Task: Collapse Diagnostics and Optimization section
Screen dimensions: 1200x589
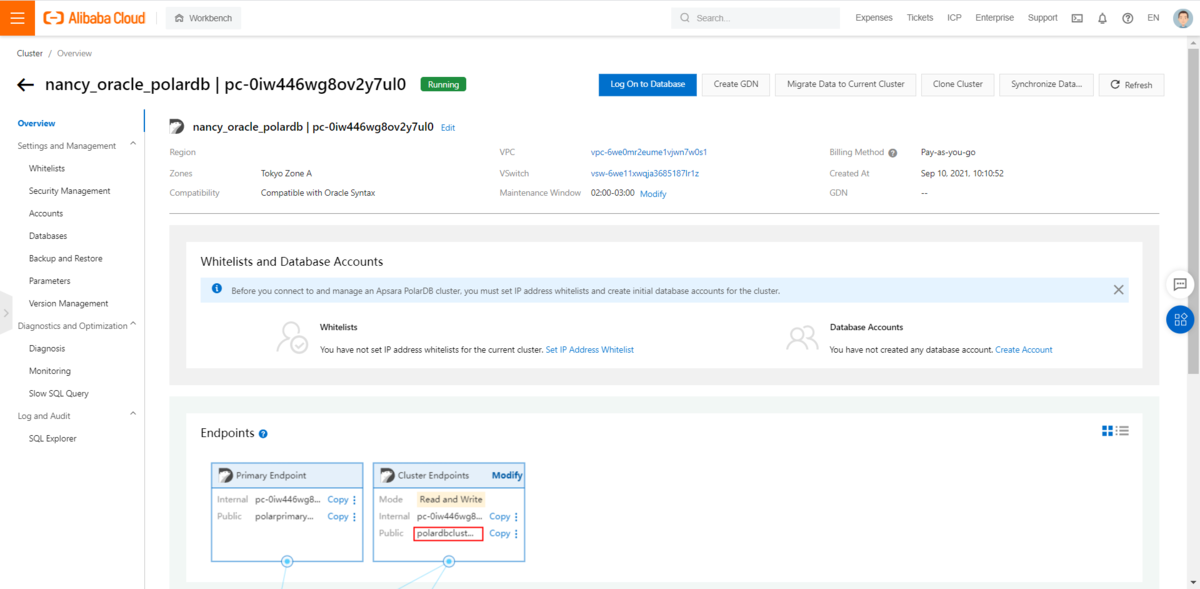Action: pyautogui.click(x=133, y=325)
